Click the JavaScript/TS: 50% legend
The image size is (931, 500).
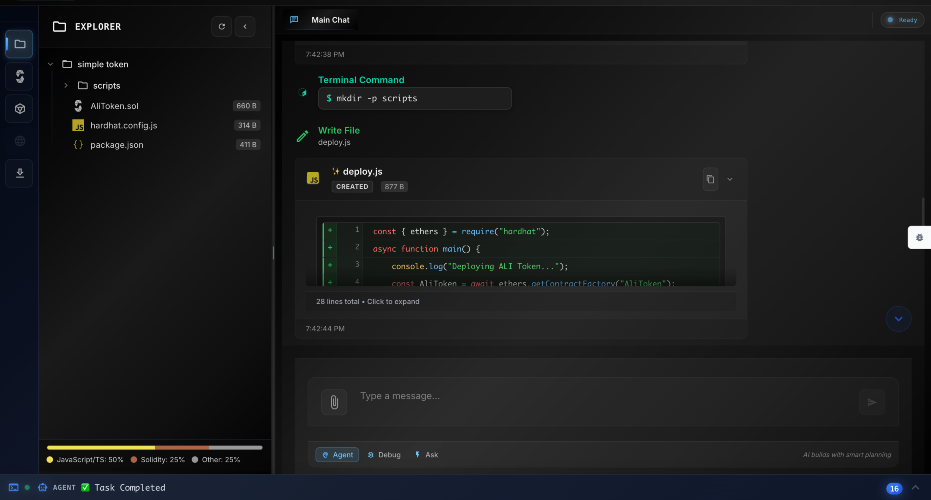pos(85,460)
